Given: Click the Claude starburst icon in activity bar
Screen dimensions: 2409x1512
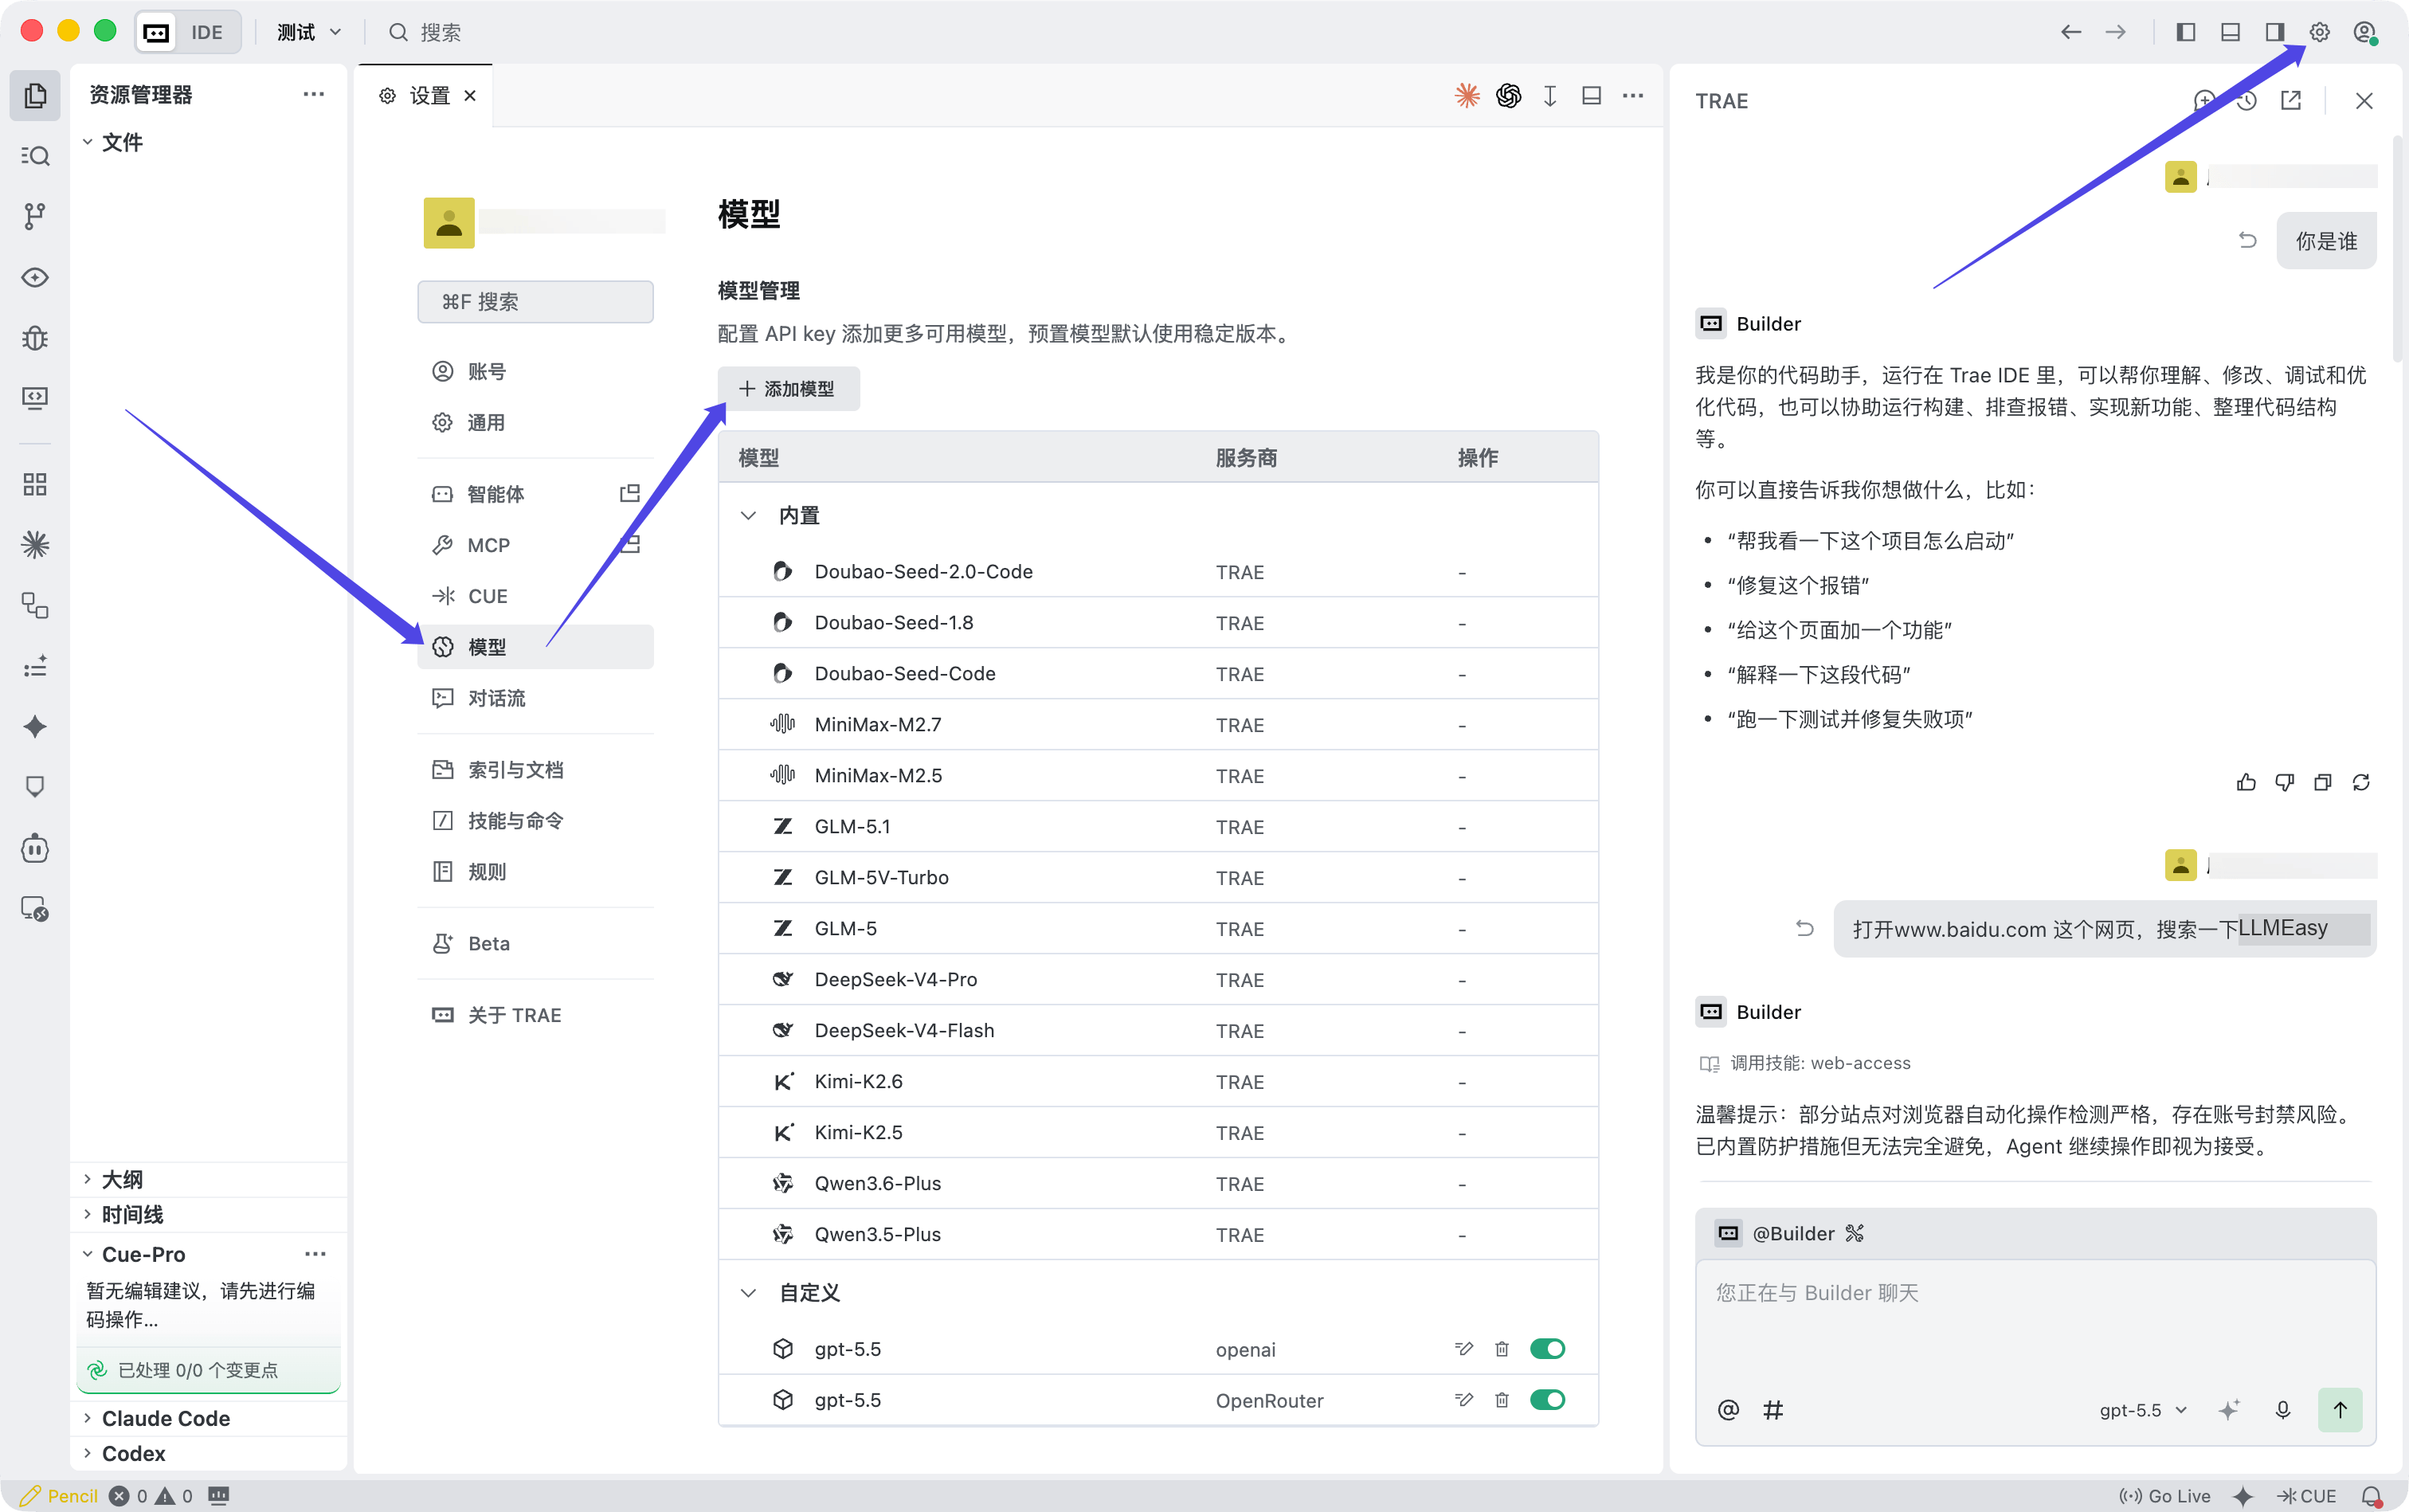Looking at the screenshot, I should (x=35, y=545).
